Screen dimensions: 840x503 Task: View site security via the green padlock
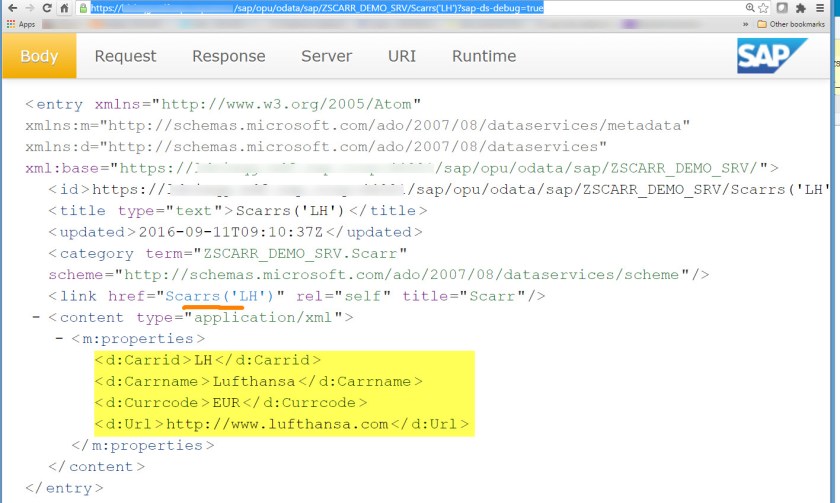click(83, 8)
